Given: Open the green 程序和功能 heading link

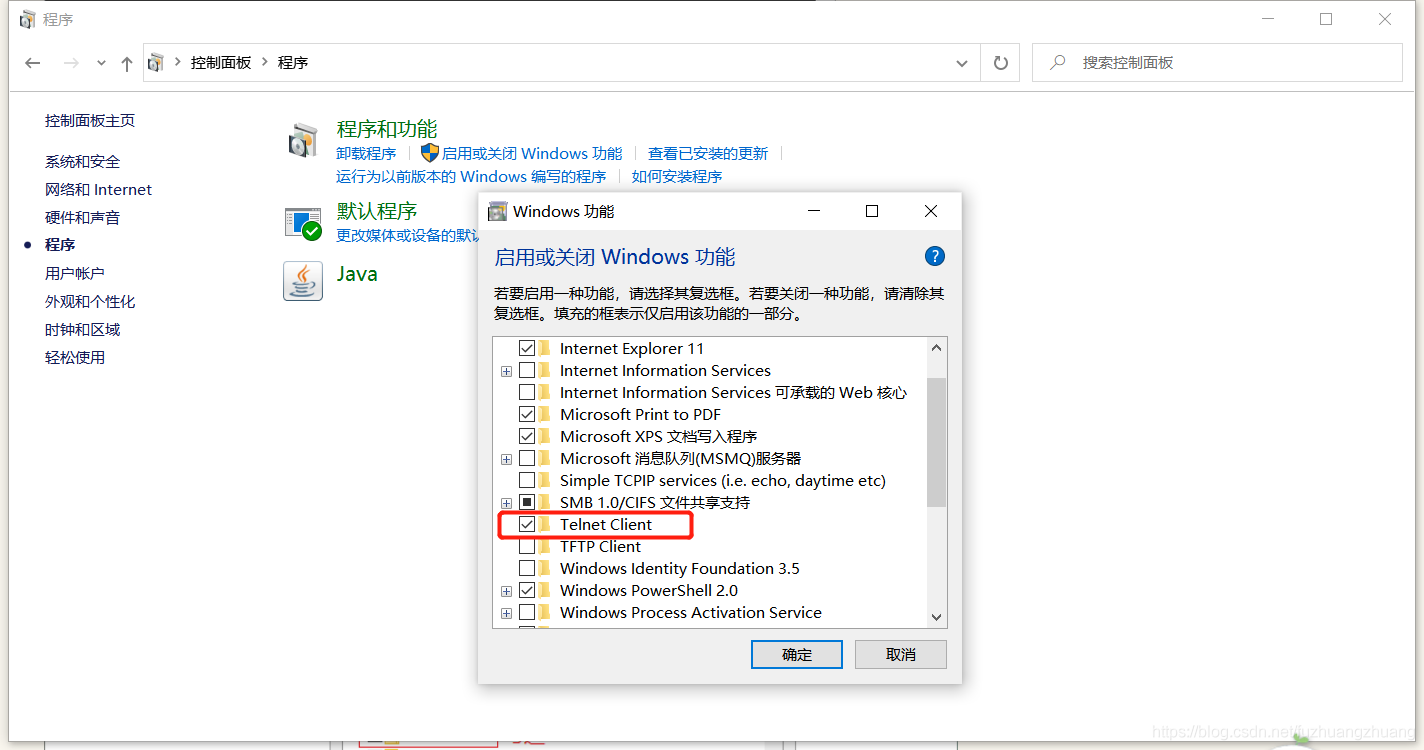Looking at the screenshot, I should tap(387, 129).
